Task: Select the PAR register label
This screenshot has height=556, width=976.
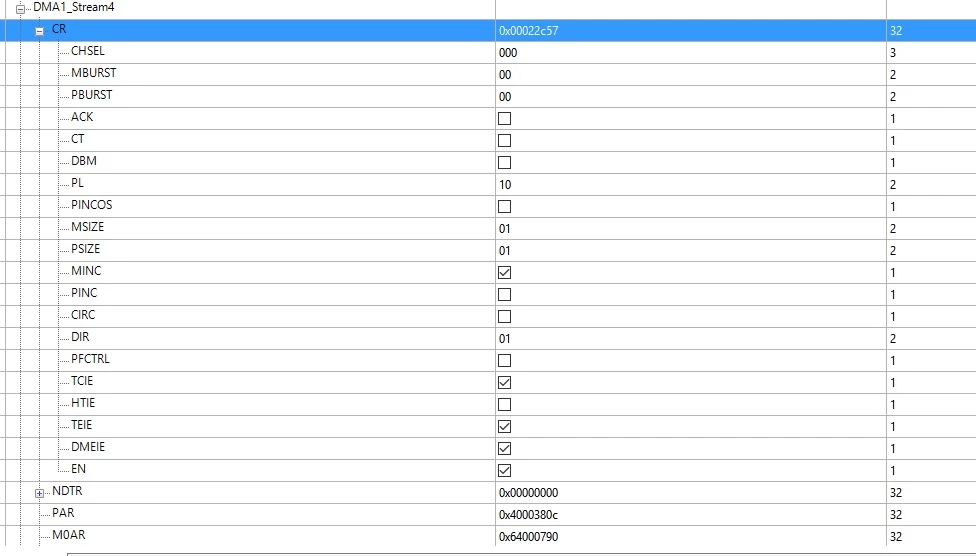Action: (x=63, y=513)
